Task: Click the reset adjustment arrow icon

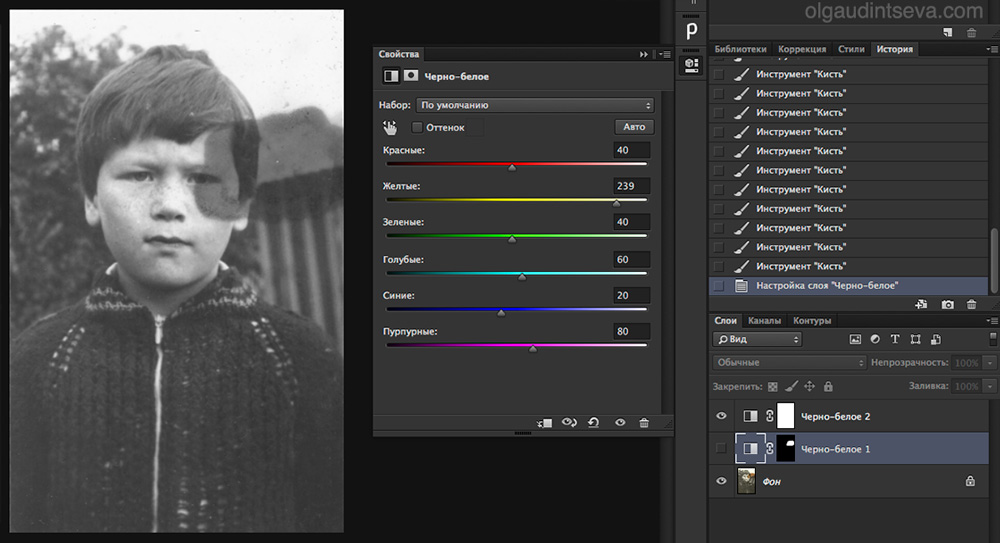Action: click(x=594, y=423)
